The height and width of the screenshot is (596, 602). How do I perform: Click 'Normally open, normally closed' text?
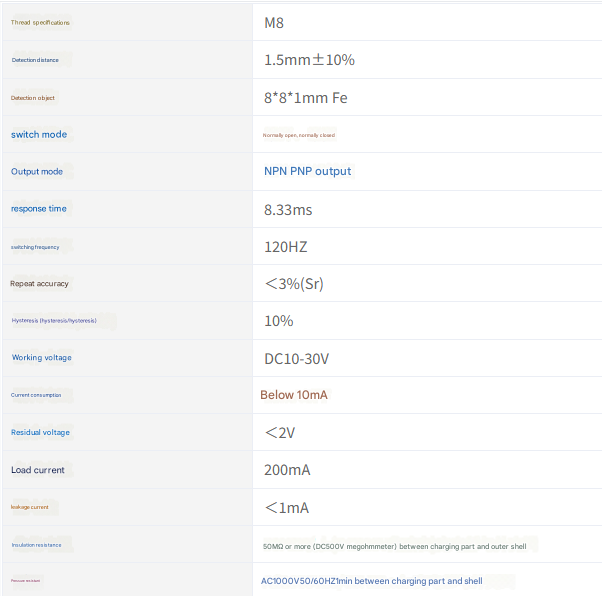299,135
